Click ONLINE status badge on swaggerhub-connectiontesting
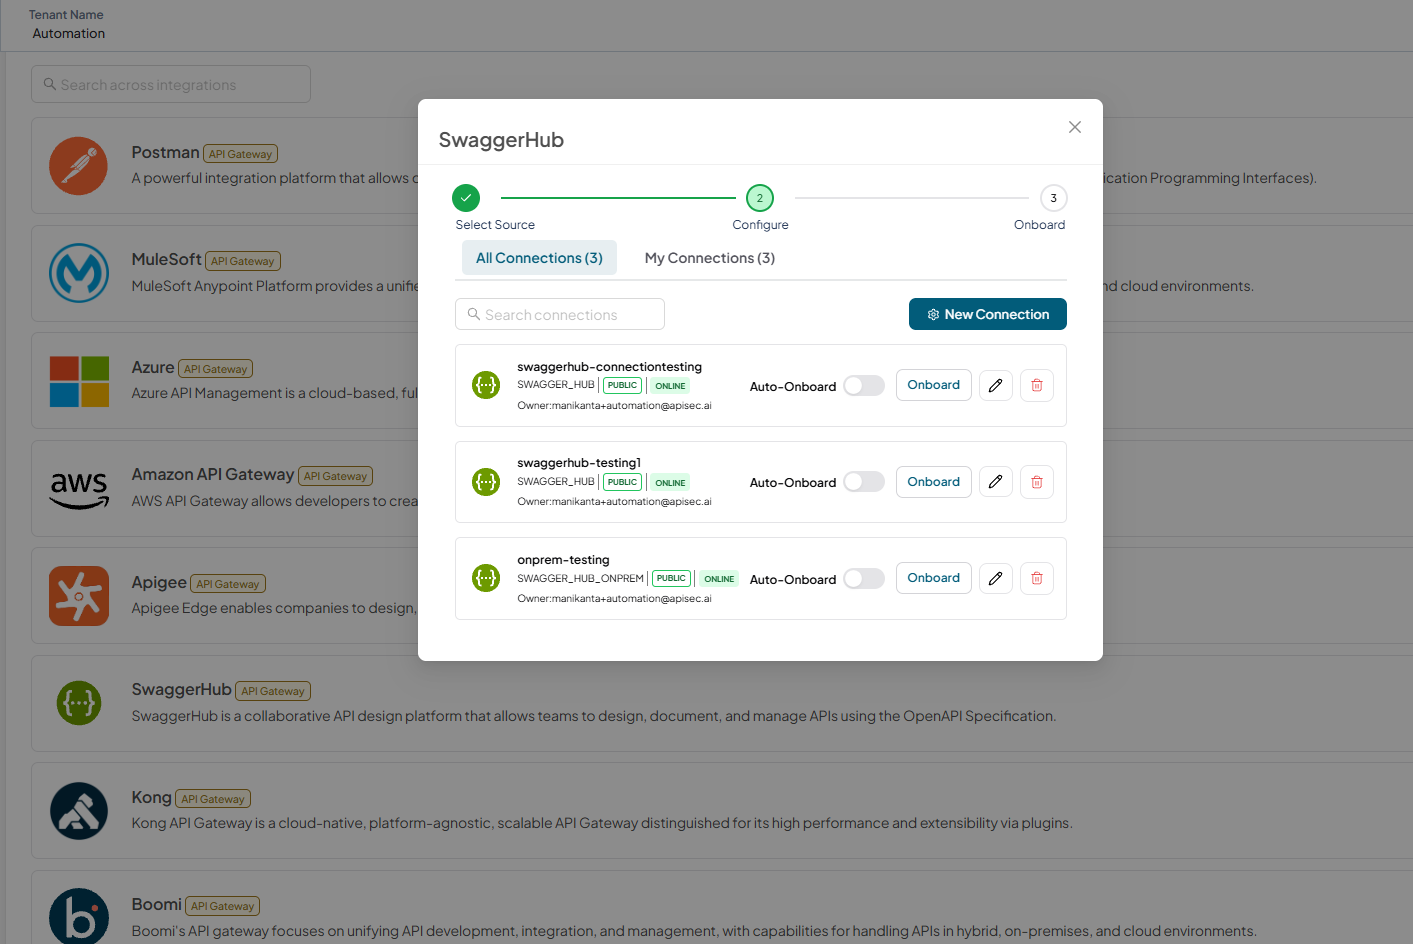This screenshot has width=1413, height=944. 671,386
